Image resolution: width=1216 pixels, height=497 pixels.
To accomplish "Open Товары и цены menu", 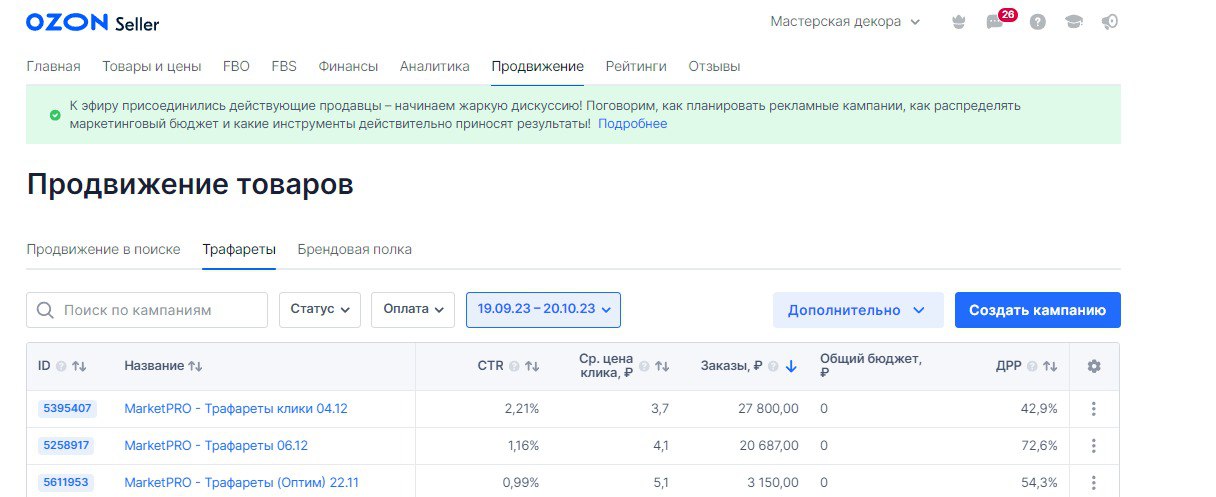I will [152, 67].
